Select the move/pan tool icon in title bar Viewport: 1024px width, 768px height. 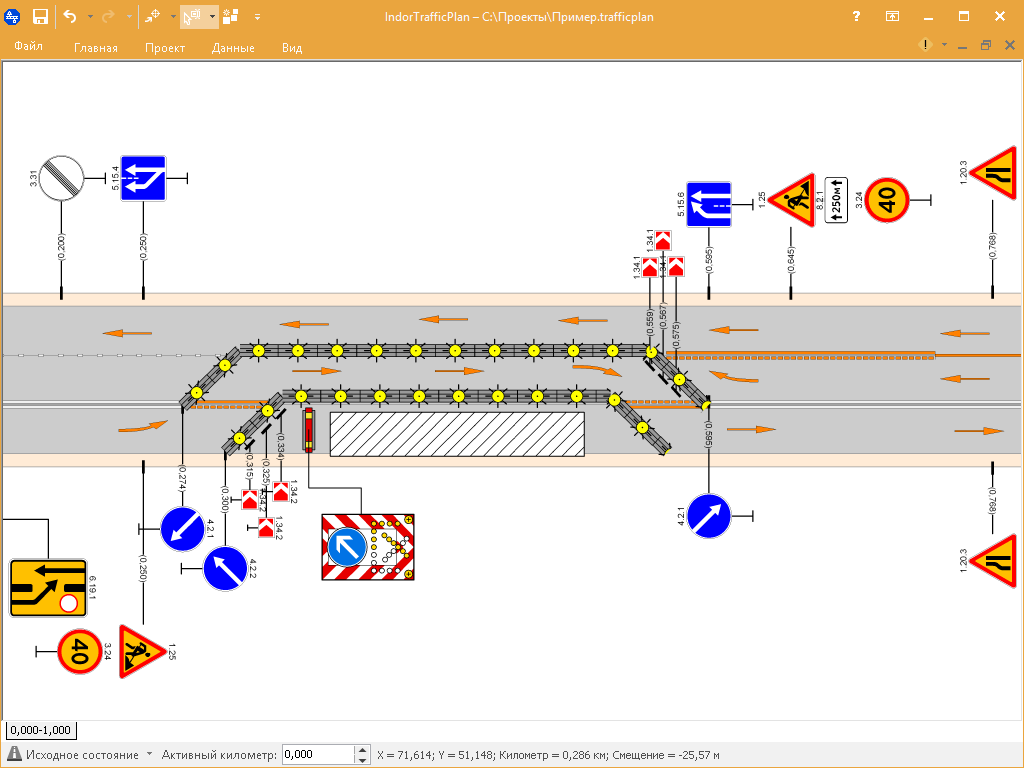pos(152,16)
